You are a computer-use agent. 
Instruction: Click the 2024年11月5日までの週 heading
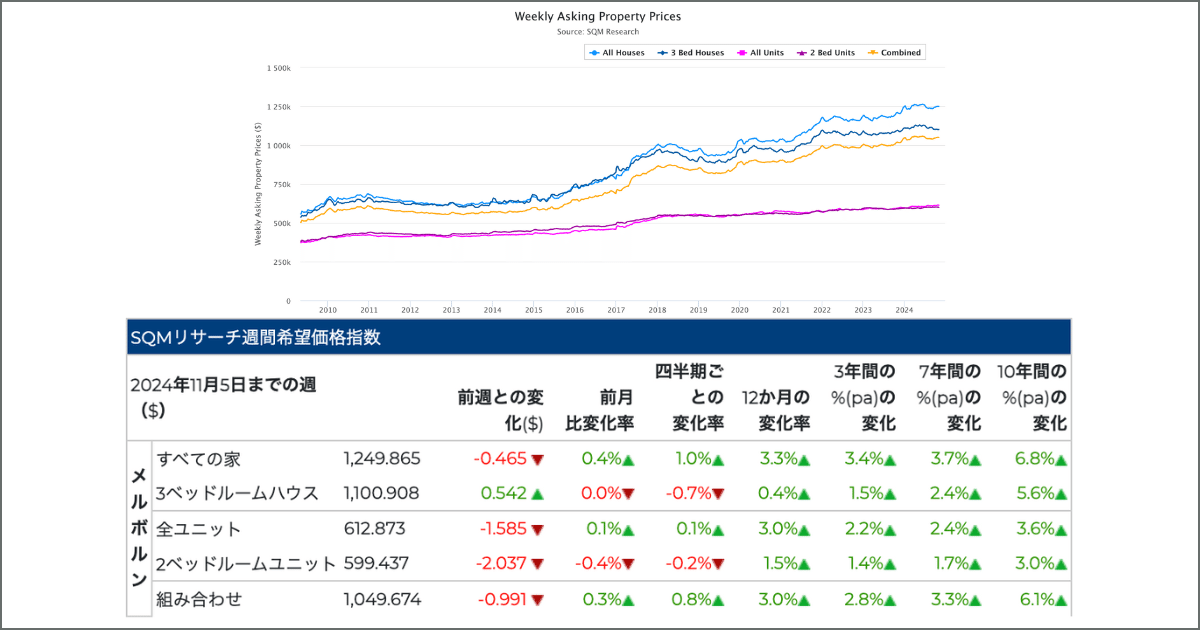pos(223,396)
